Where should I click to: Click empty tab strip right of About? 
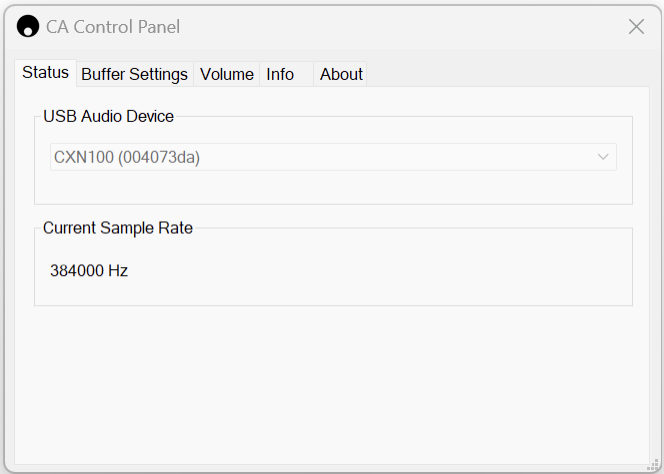coord(500,74)
